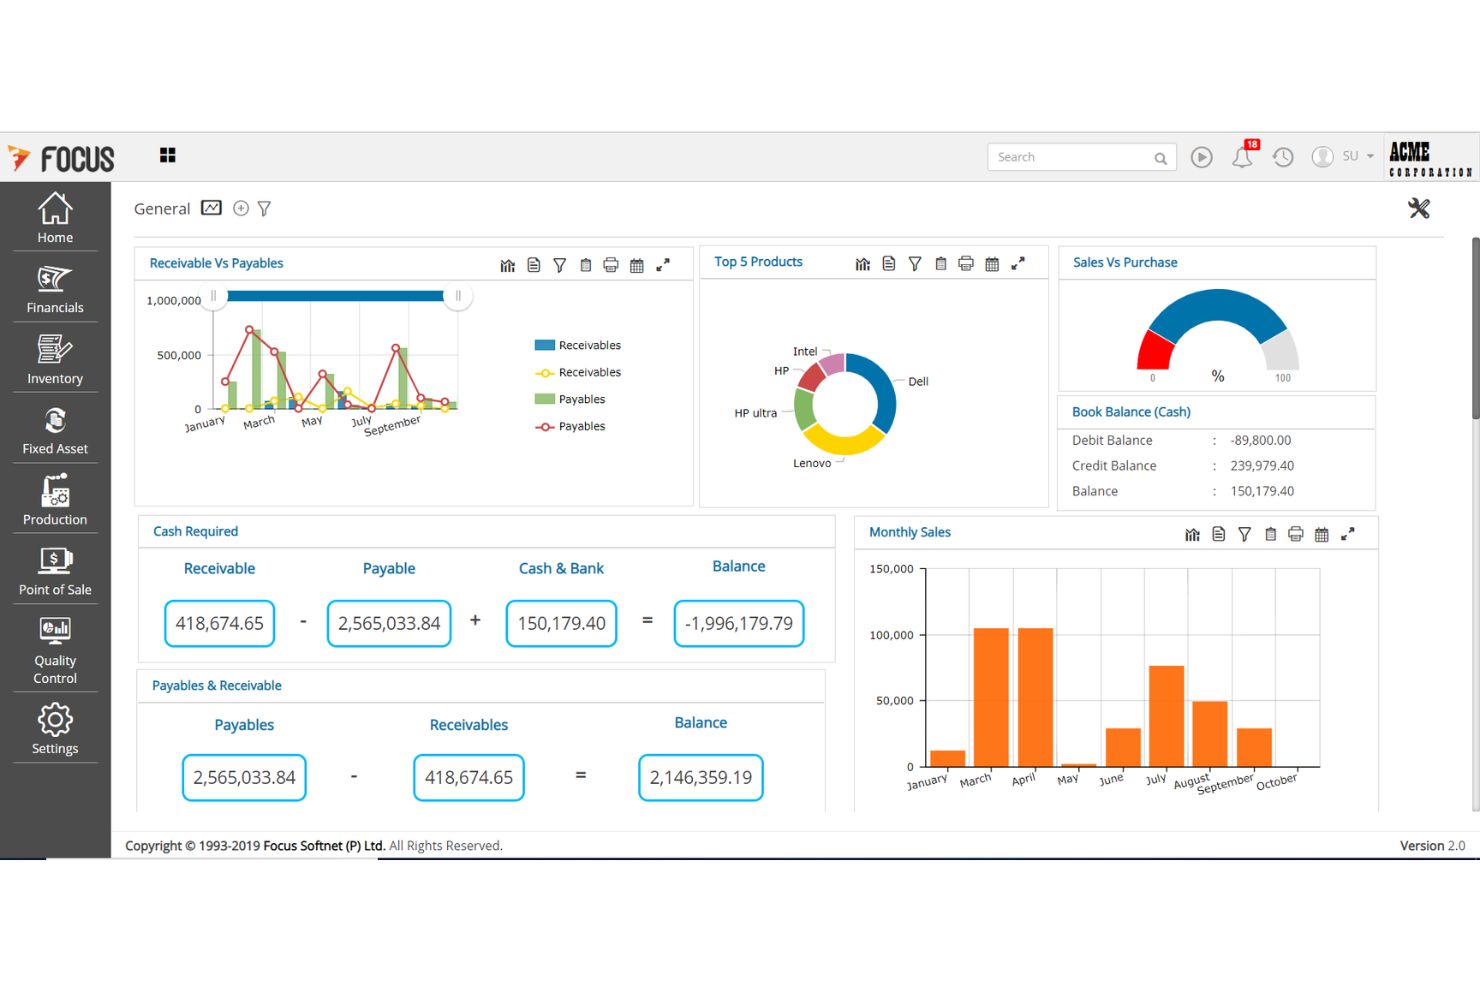The image size is (1480, 987).
Task: Open Settings at the bottom of sidebar
Action: click(x=54, y=729)
